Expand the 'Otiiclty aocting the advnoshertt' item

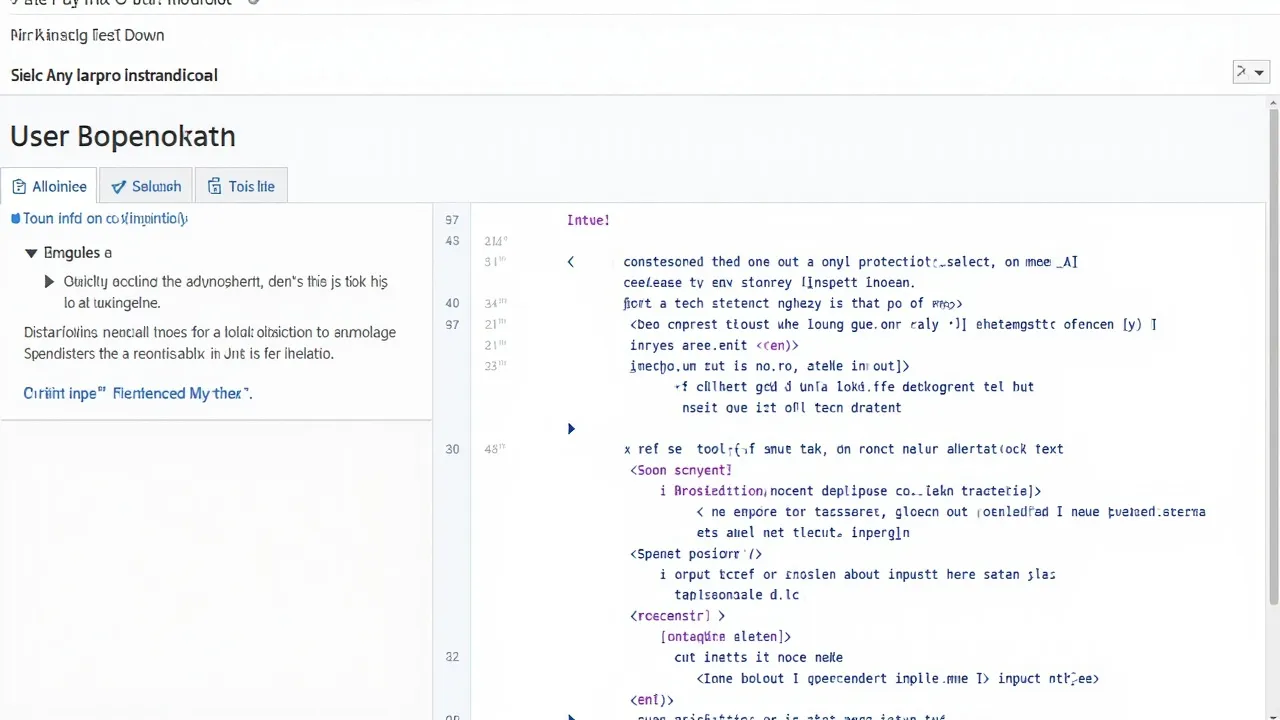point(50,282)
